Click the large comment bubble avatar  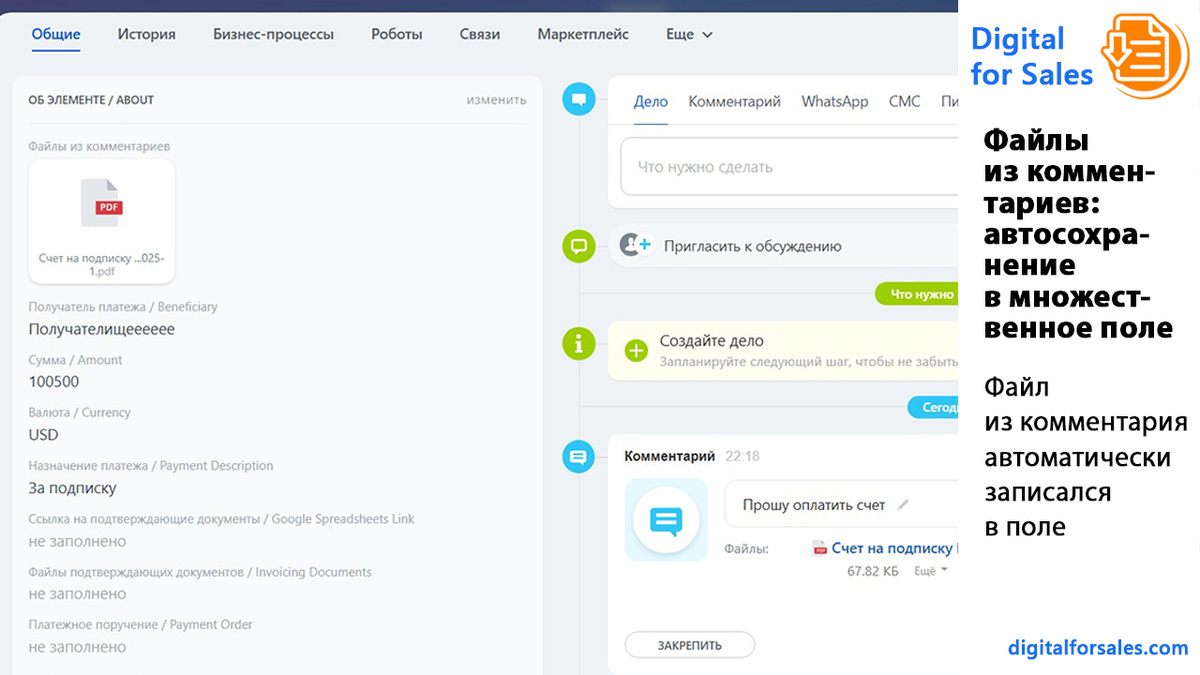pyautogui.click(x=666, y=520)
